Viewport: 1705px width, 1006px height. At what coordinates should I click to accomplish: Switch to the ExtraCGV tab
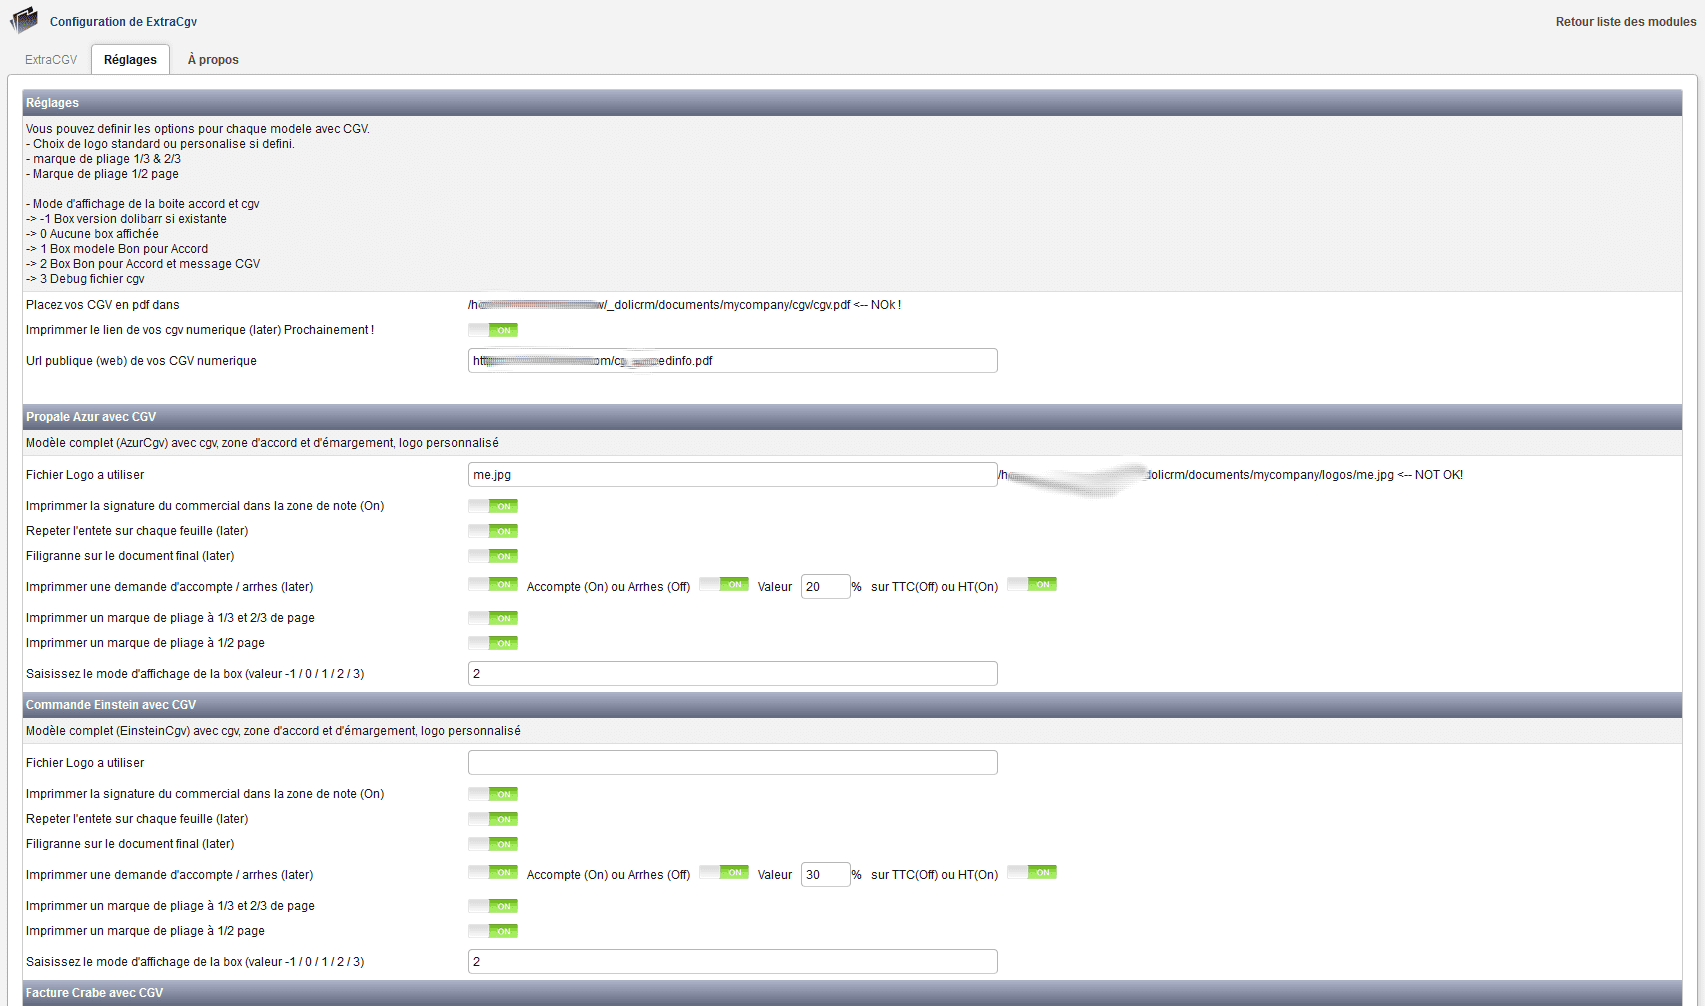50,59
